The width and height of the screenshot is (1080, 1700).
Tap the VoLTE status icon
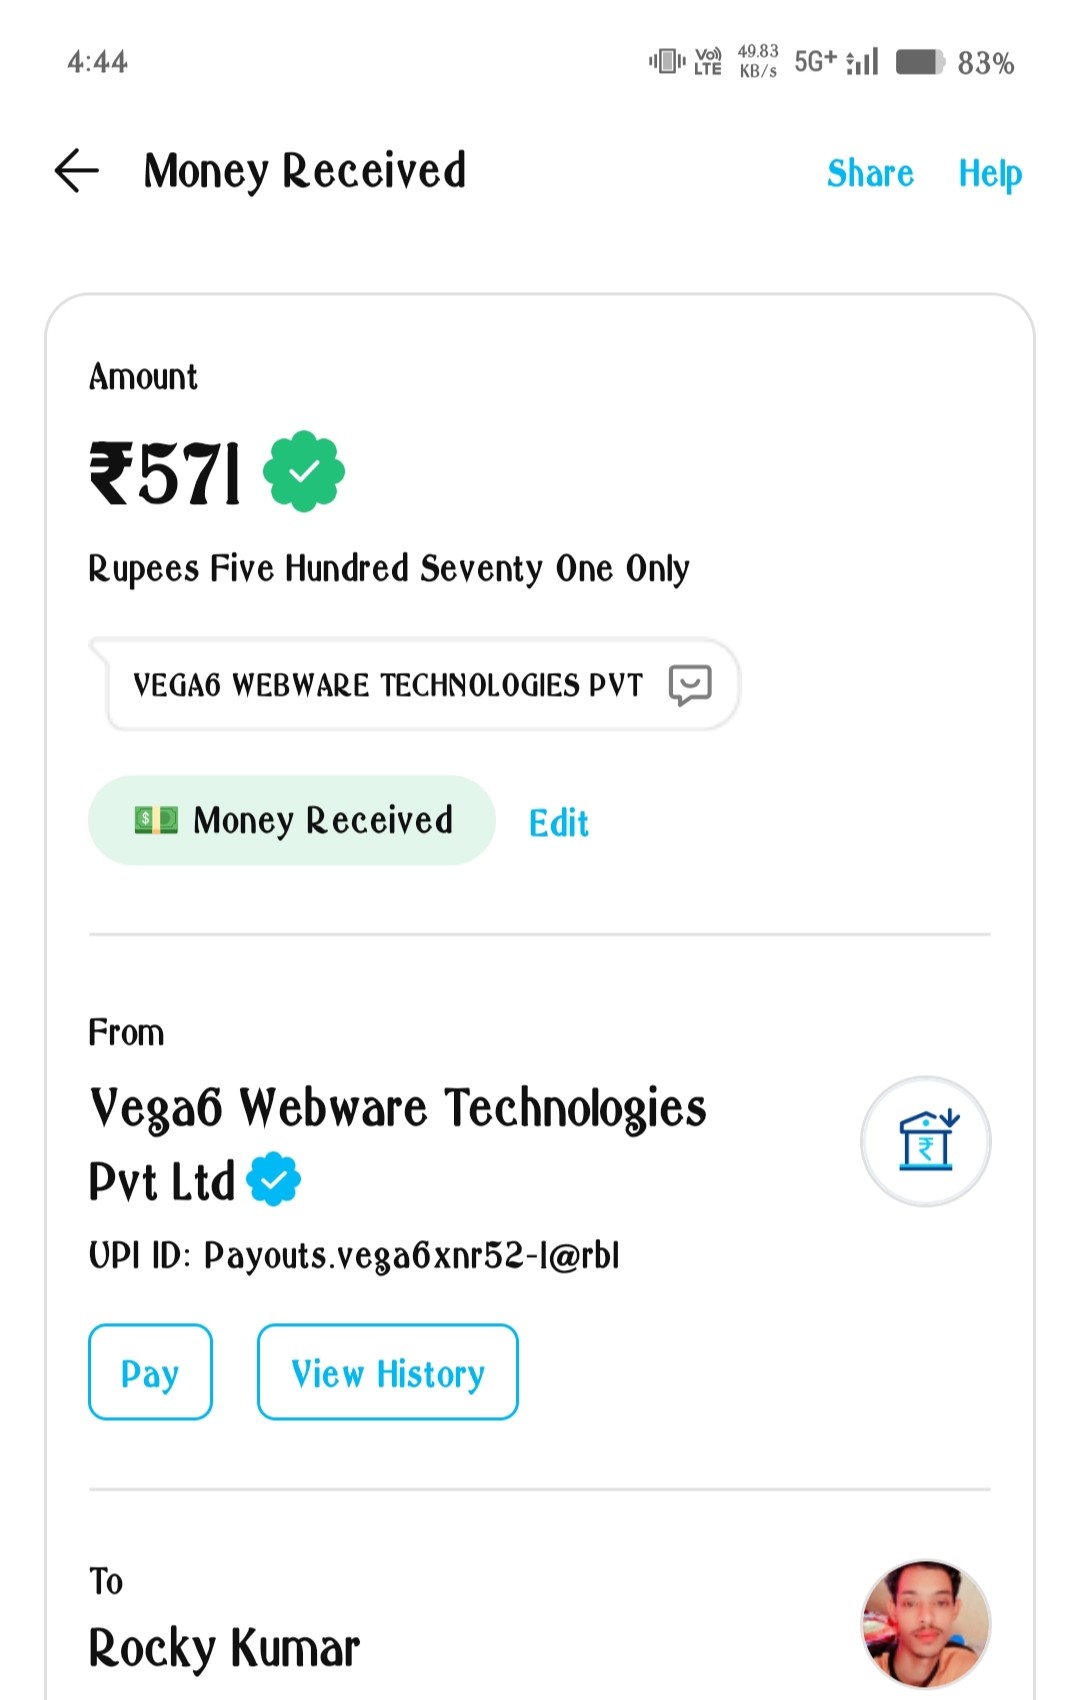coord(708,62)
